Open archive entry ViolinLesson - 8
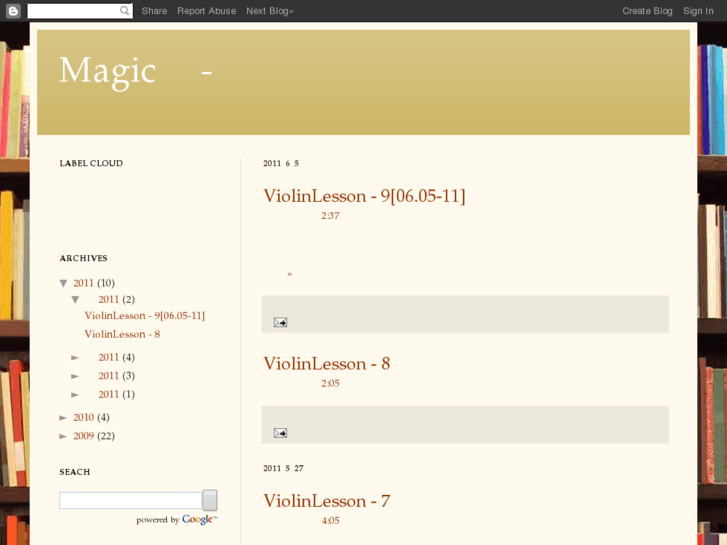This screenshot has width=727, height=545. [122, 334]
